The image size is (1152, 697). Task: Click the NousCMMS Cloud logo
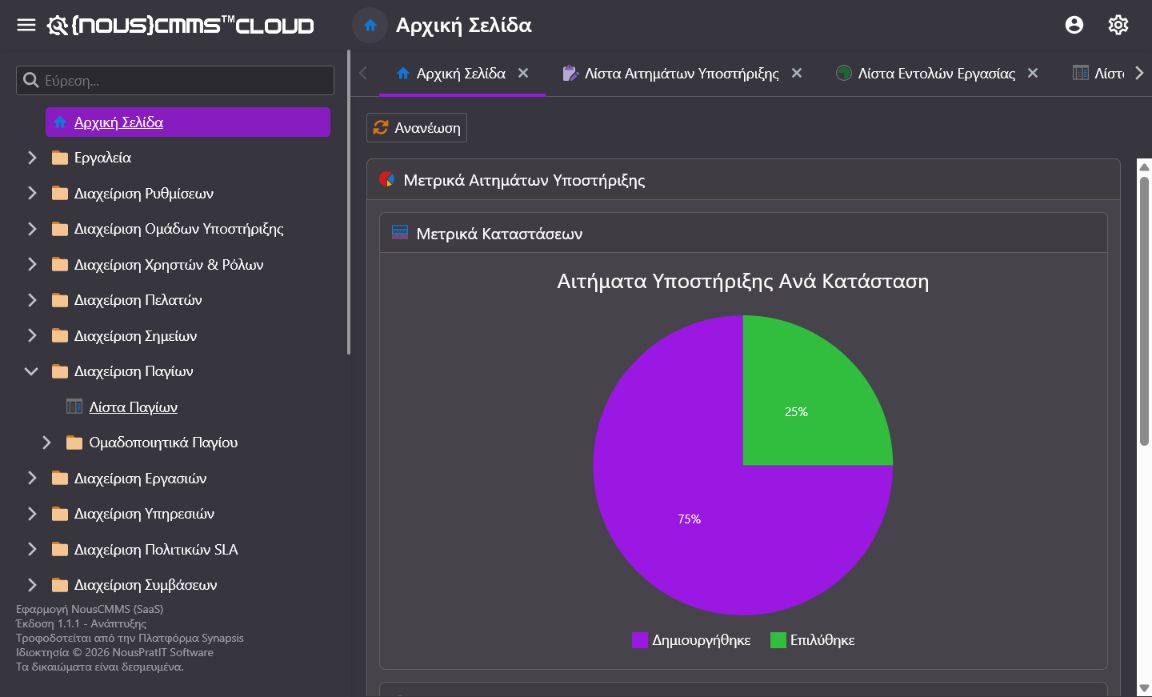tap(181, 25)
